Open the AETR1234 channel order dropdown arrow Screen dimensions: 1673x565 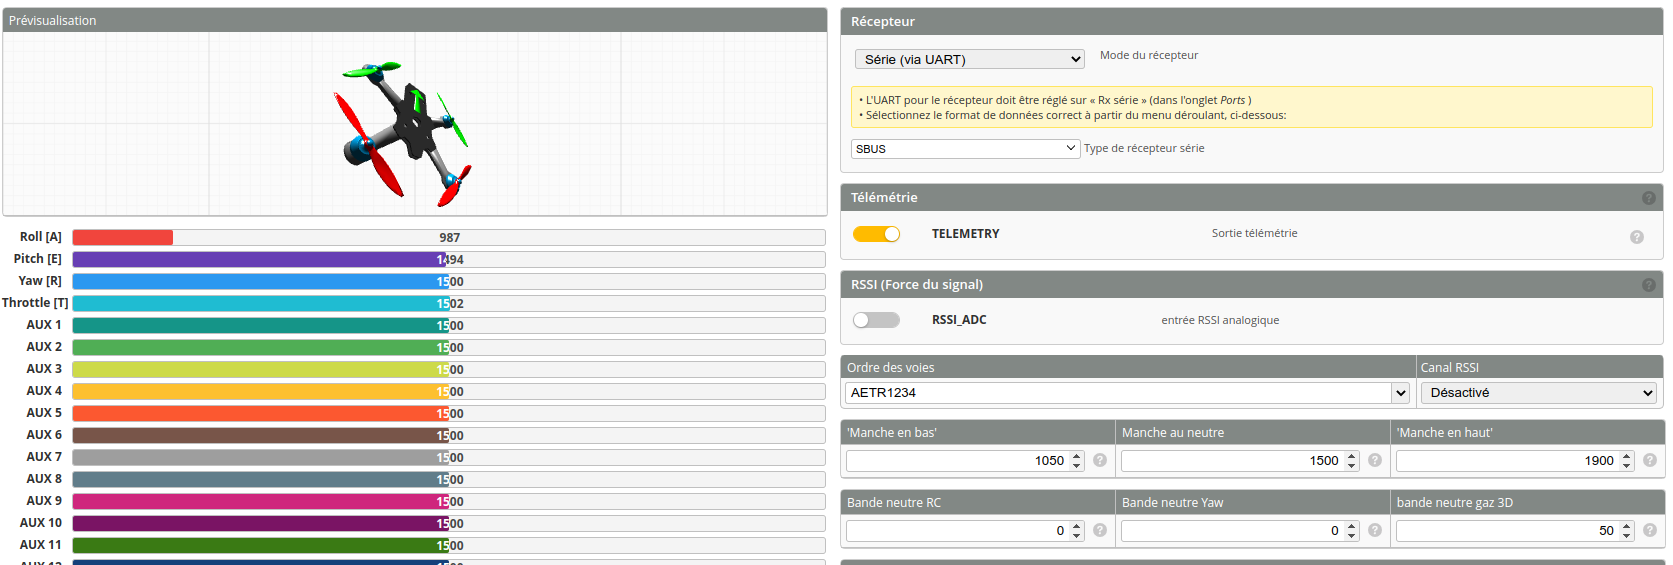[x=1400, y=393]
